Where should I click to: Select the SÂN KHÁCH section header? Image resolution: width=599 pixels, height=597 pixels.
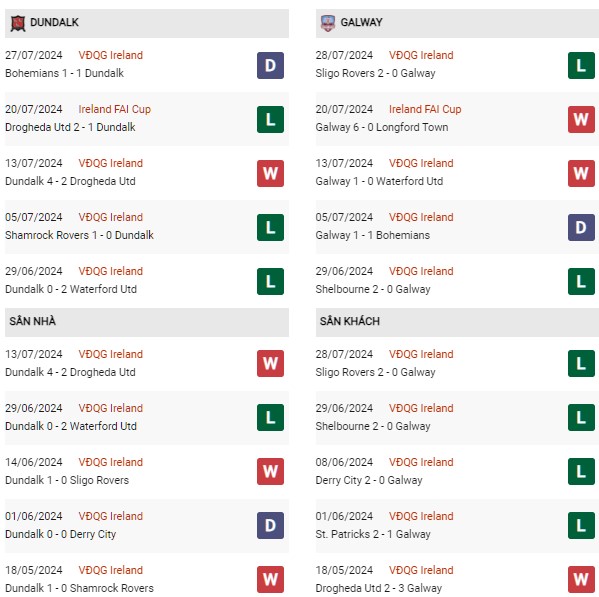(x=457, y=322)
